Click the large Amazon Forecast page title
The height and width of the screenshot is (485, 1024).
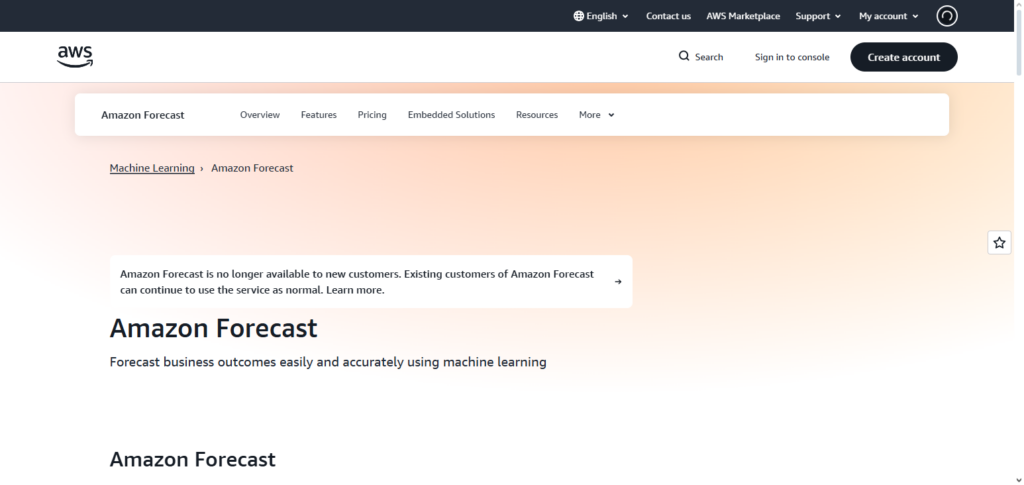pos(214,328)
